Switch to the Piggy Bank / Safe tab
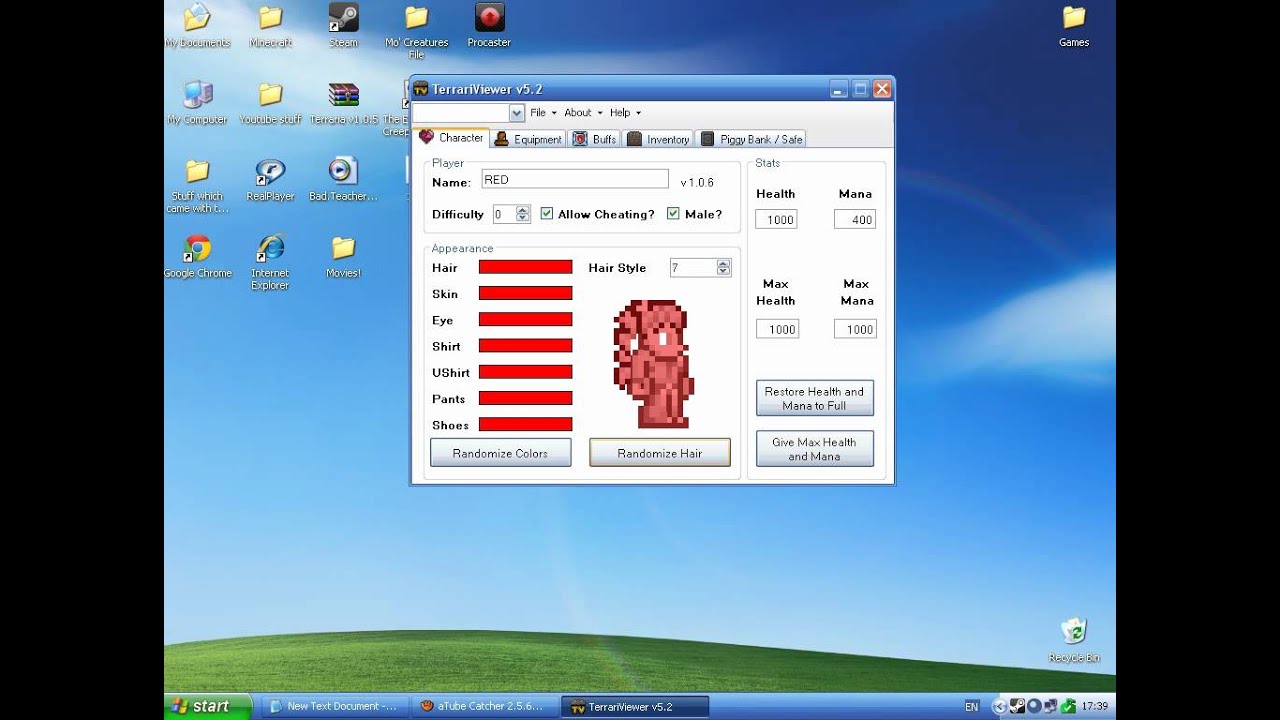Viewport: 1280px width, 720px height. click(x=751, y=139)
